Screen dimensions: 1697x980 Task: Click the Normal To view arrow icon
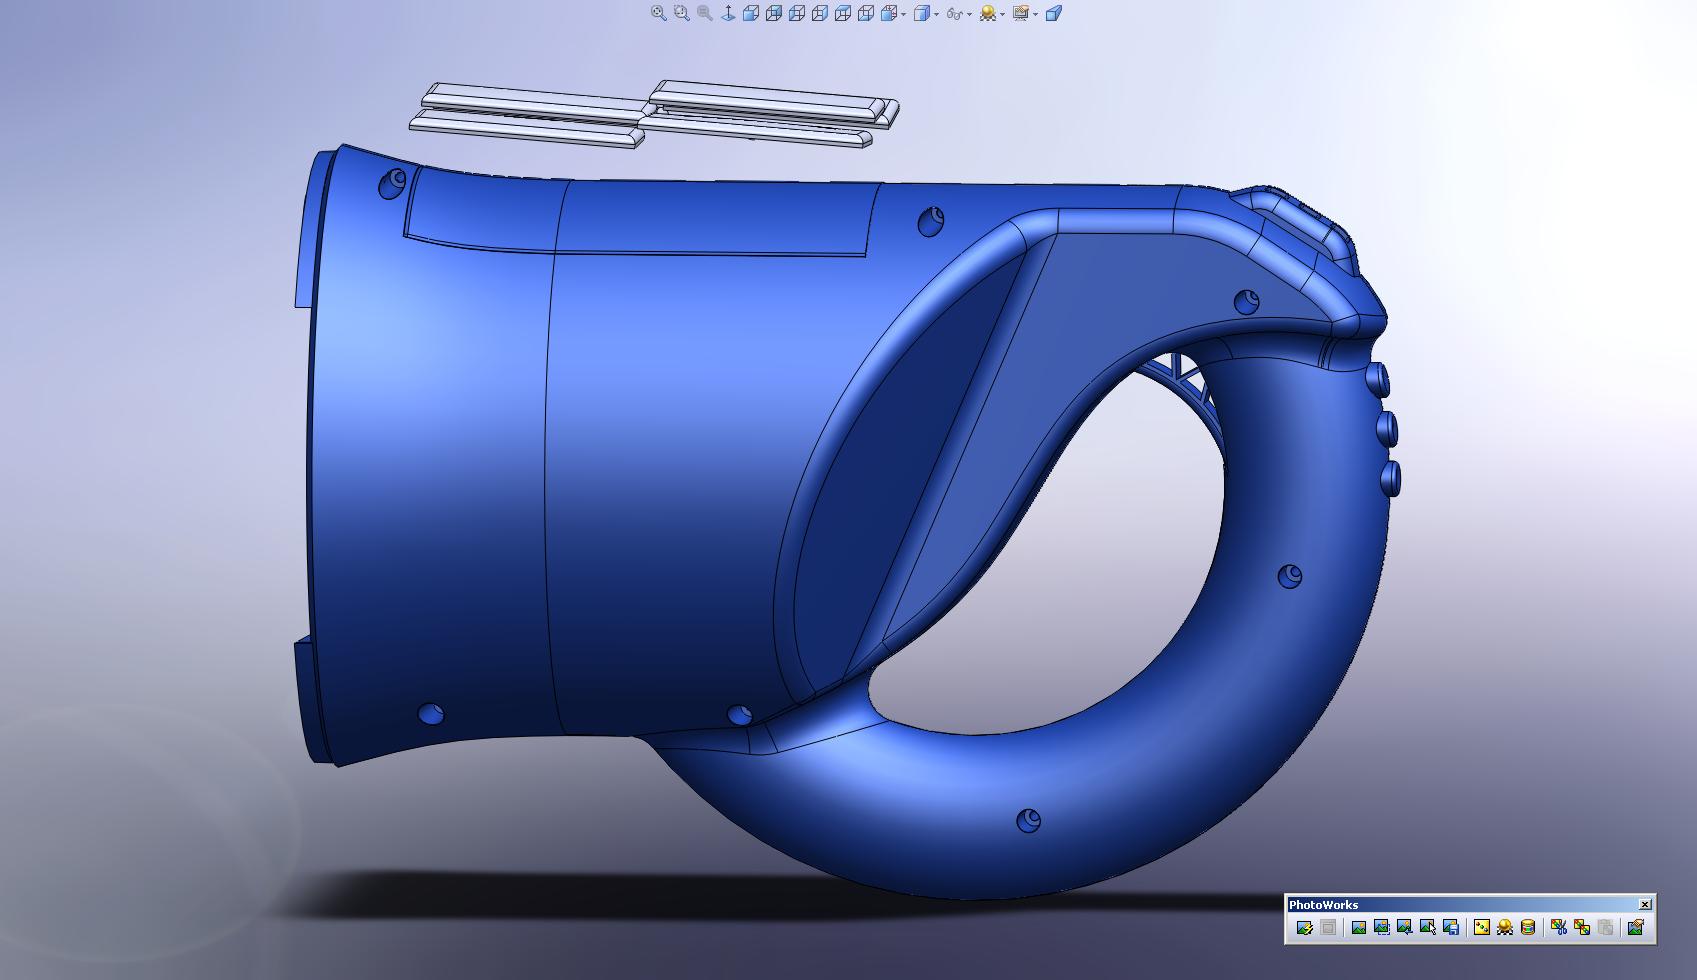(728, 13)
